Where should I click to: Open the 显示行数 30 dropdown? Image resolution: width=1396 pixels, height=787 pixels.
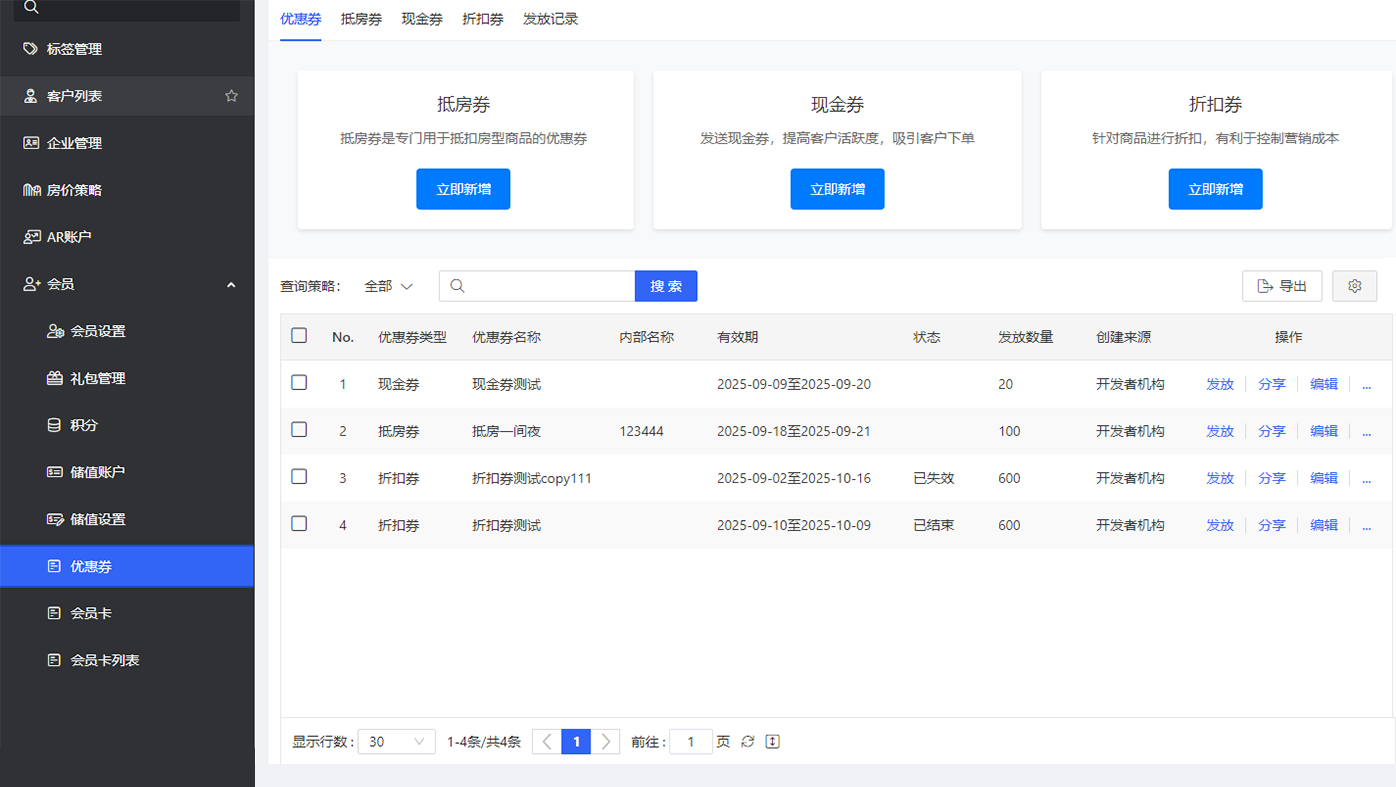tap(396, 741)
